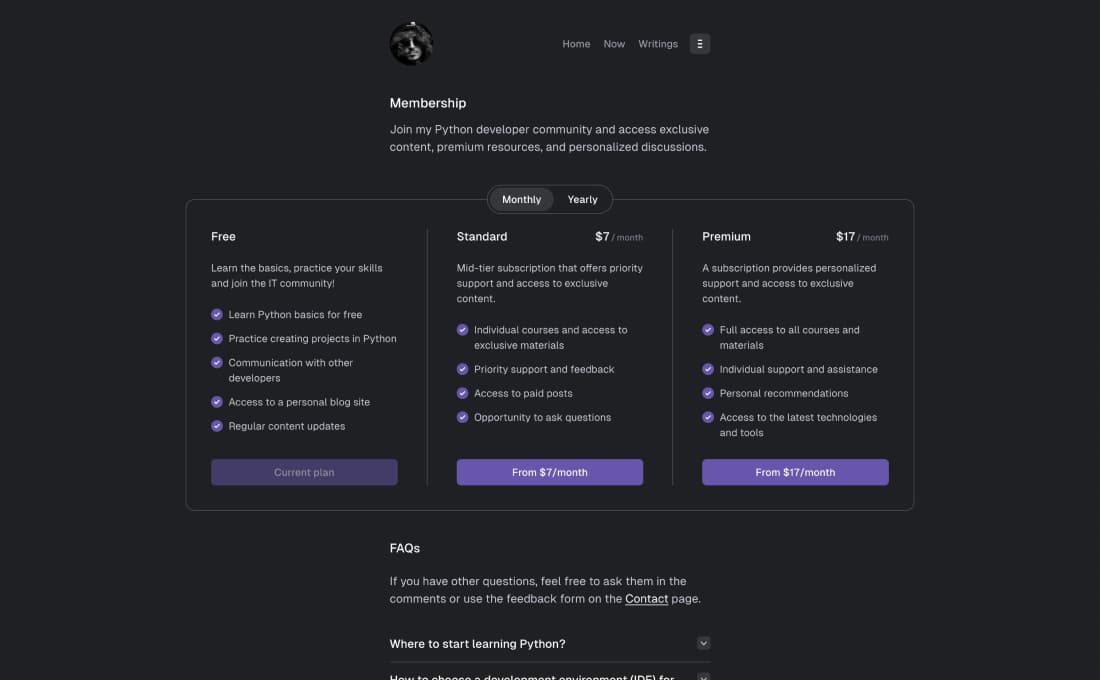Subscribe with From $7/month button
Screen dimensions: 1100x680
coord(550,472)
